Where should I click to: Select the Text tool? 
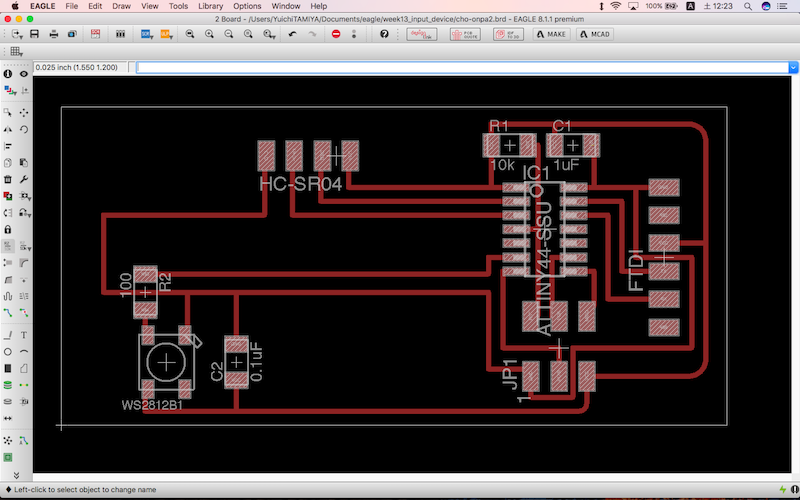[24, 335]
